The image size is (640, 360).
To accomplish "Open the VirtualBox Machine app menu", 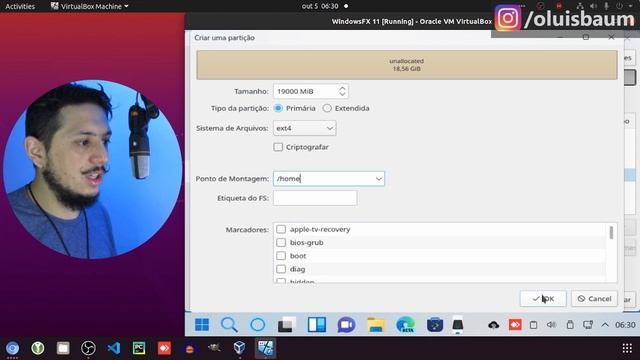I will [x=89, y=6].
